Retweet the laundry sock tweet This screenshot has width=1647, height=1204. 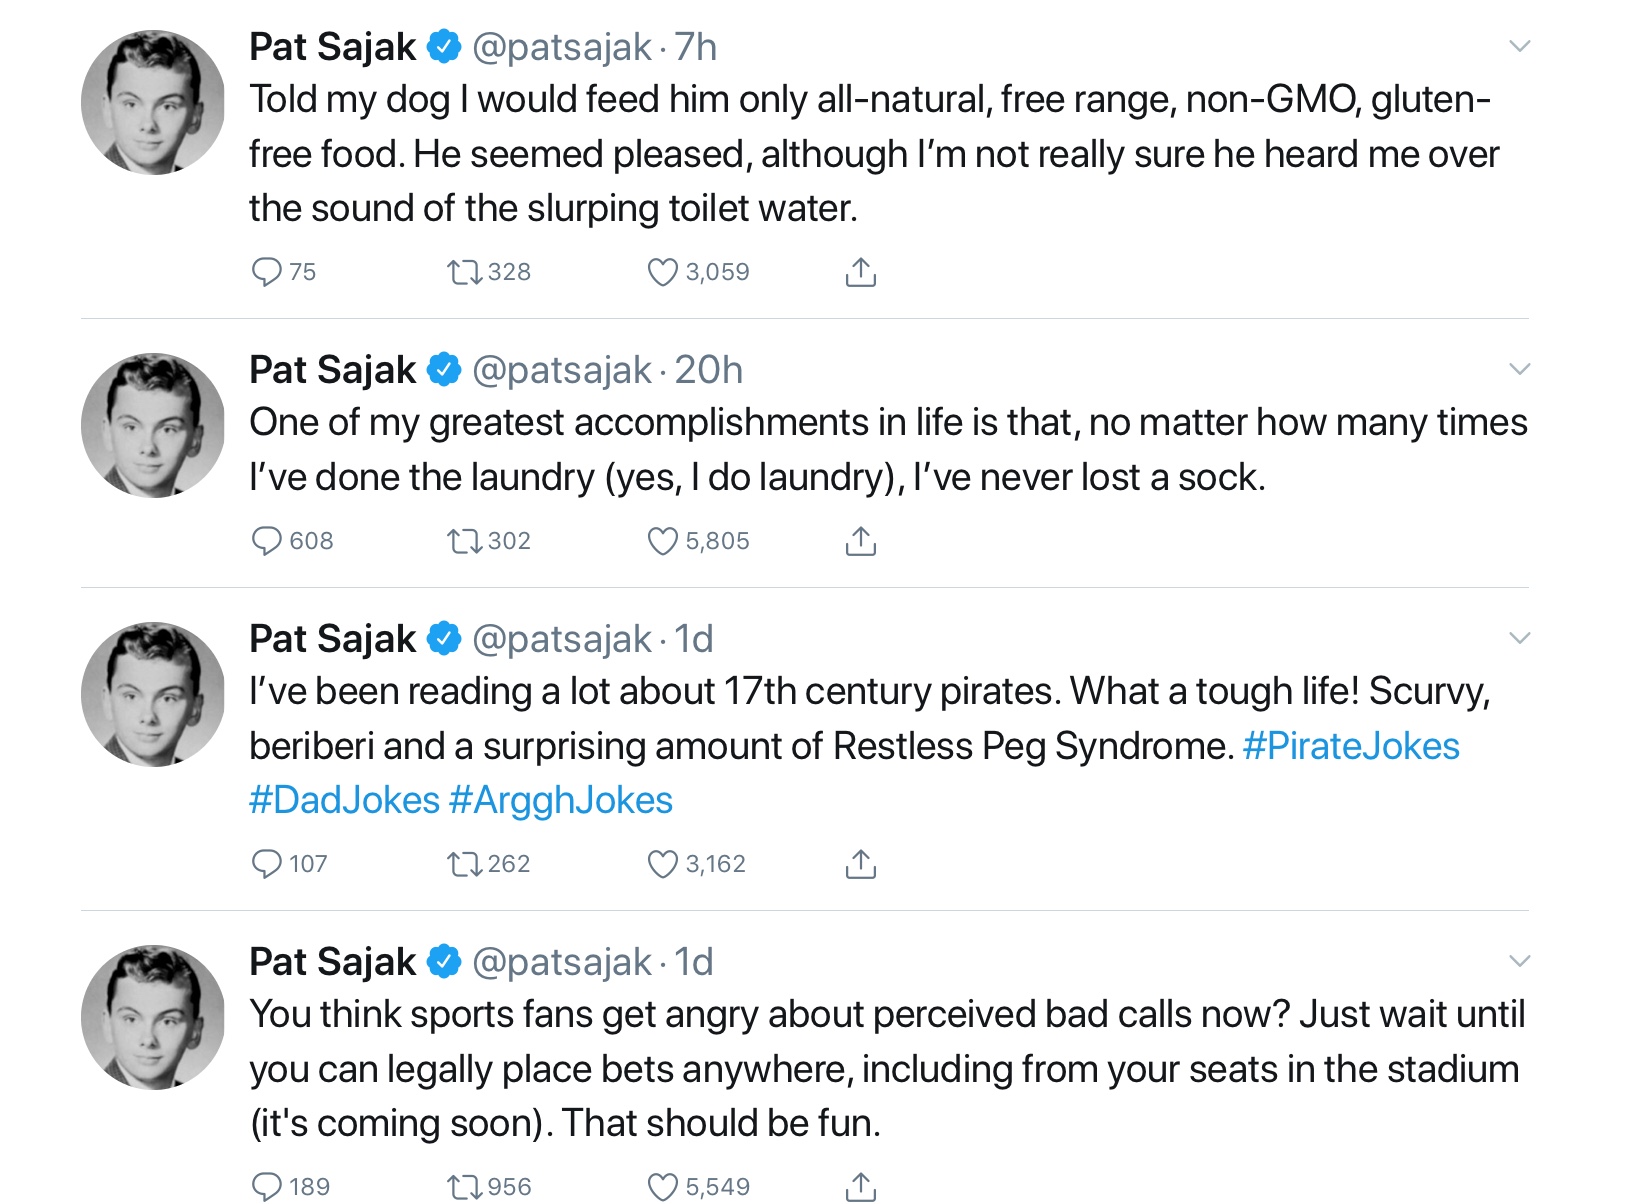coord(464,541)
